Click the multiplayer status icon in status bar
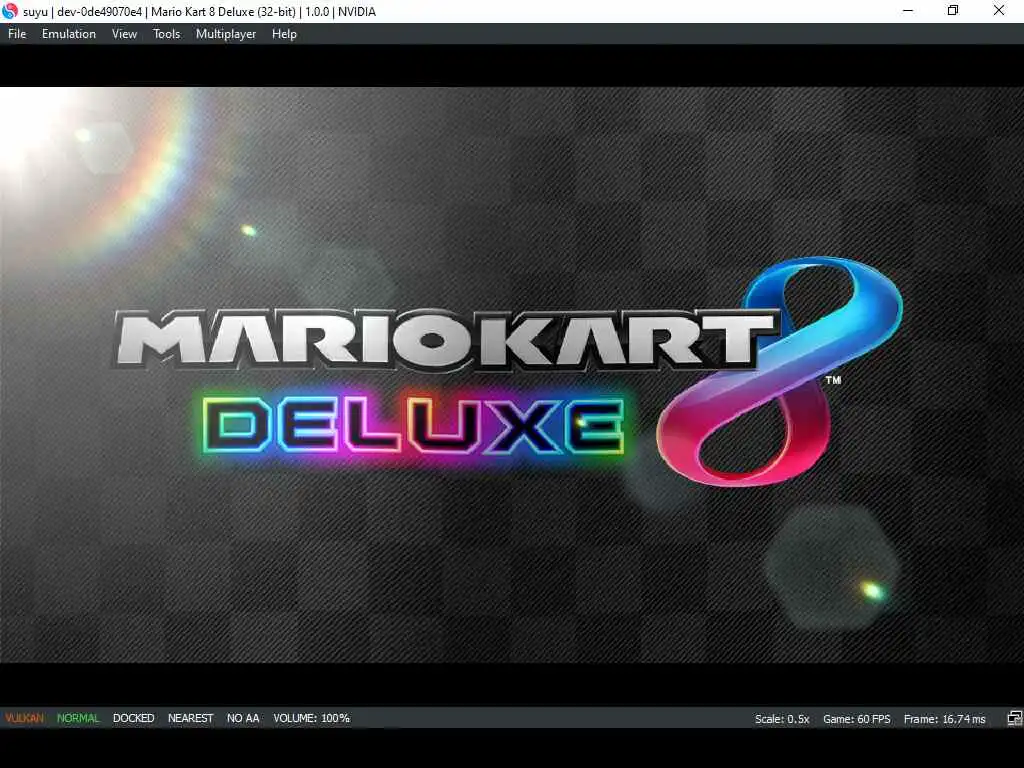The width and height of the screenshot is (1024, 768). pos(1014,718)
